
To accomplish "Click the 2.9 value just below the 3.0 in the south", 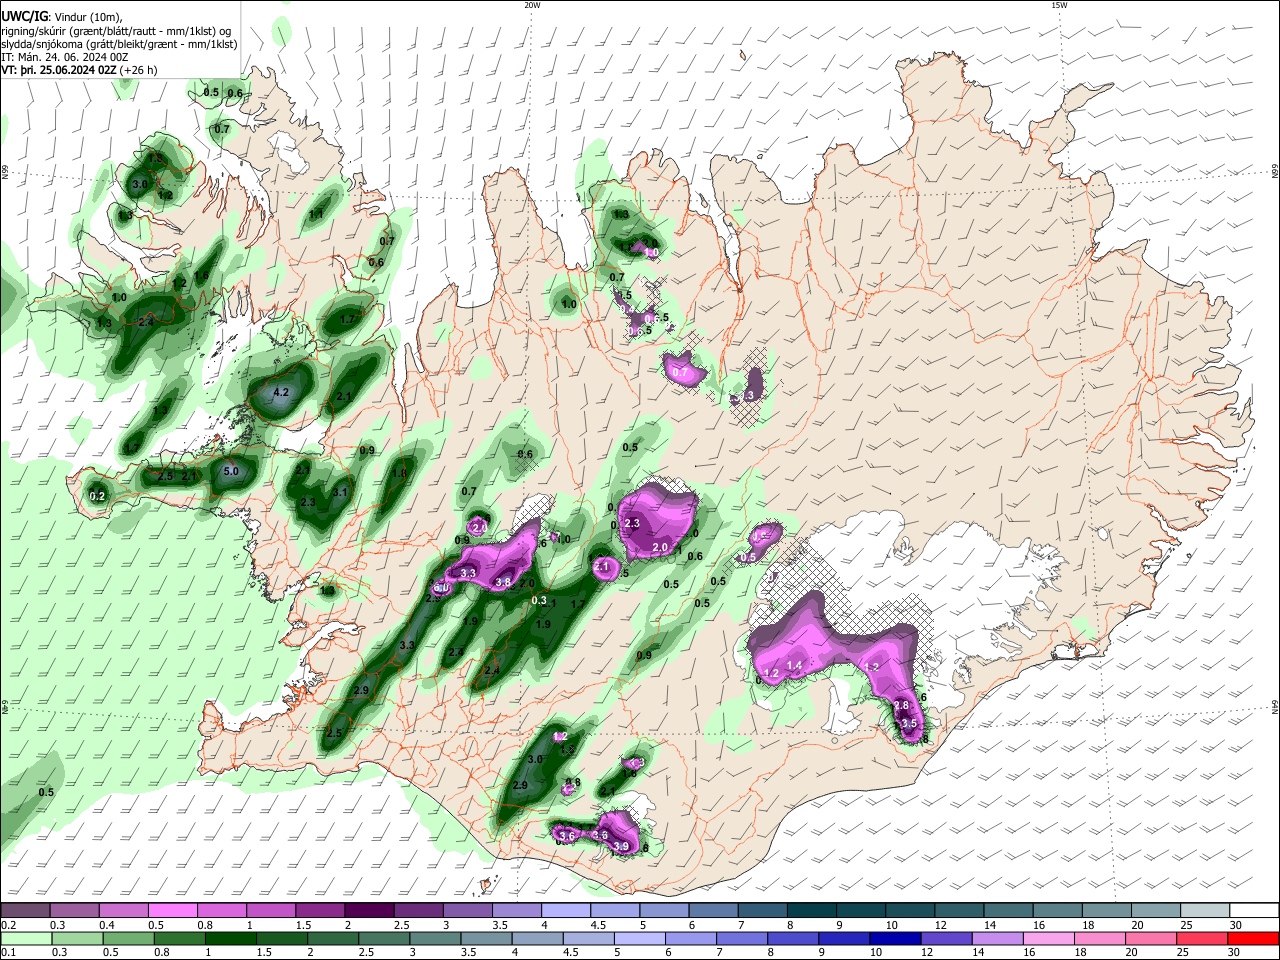I will click(x=520, y=786).
